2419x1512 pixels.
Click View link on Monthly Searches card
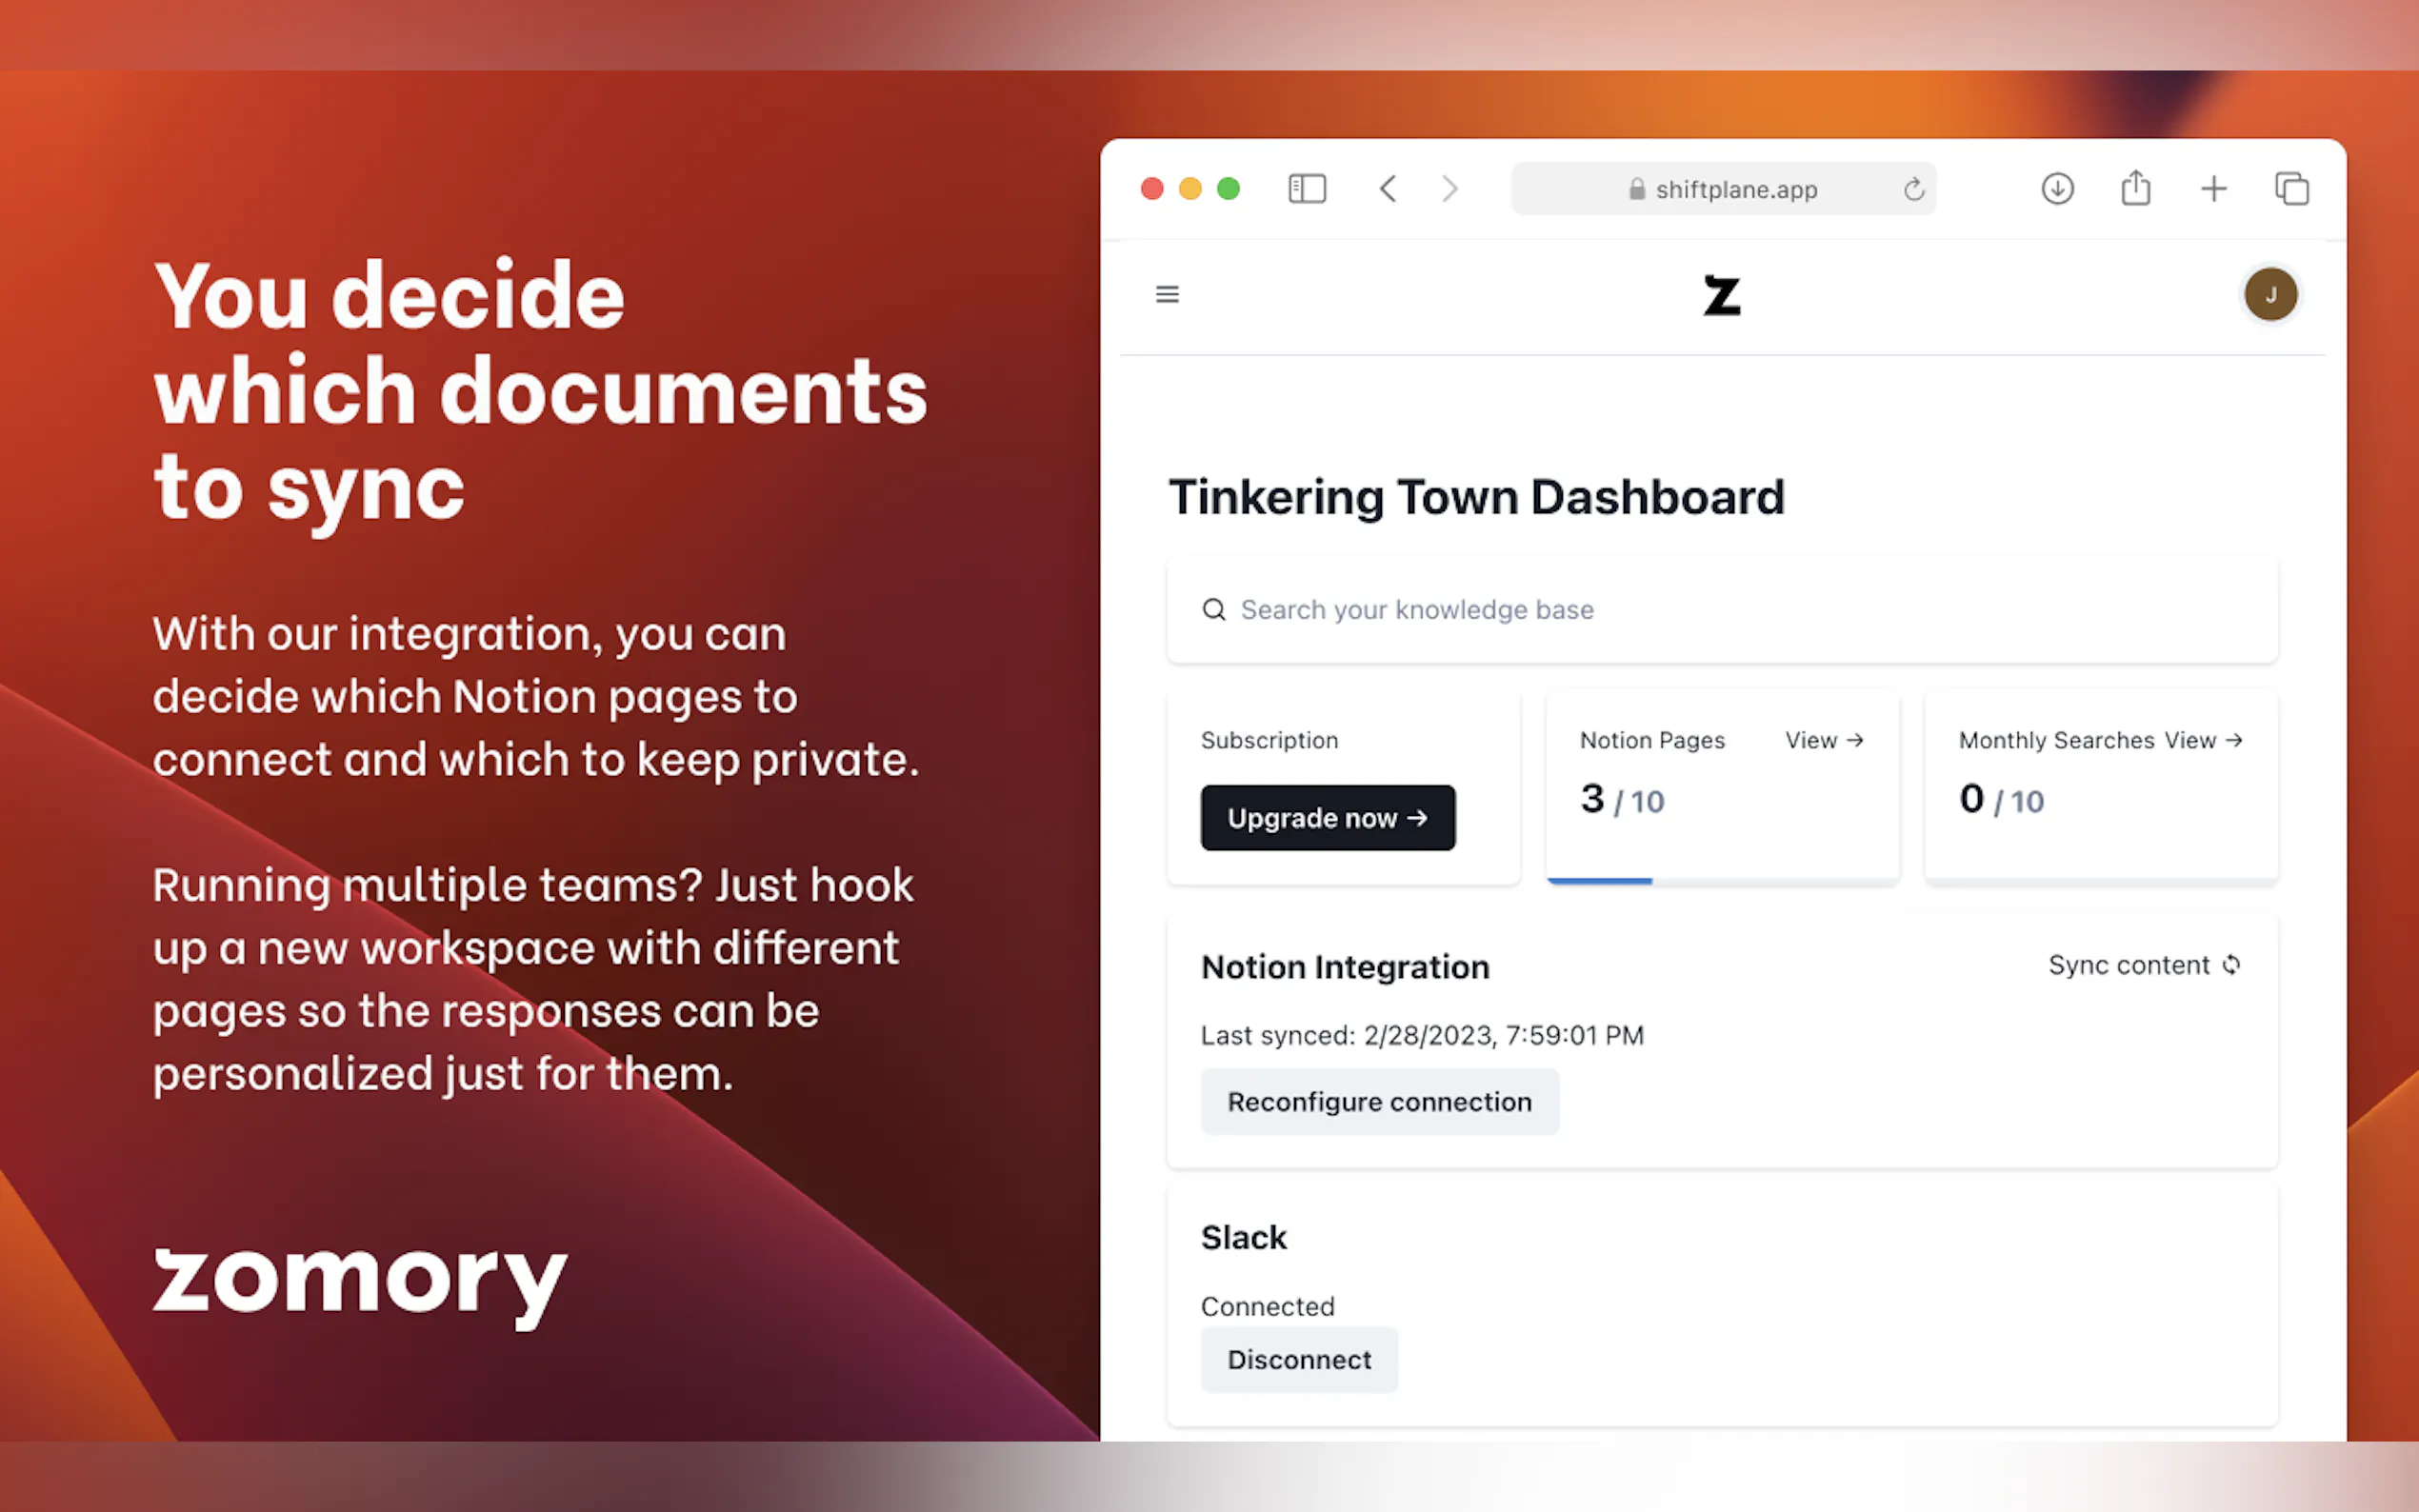(2203, 740)
